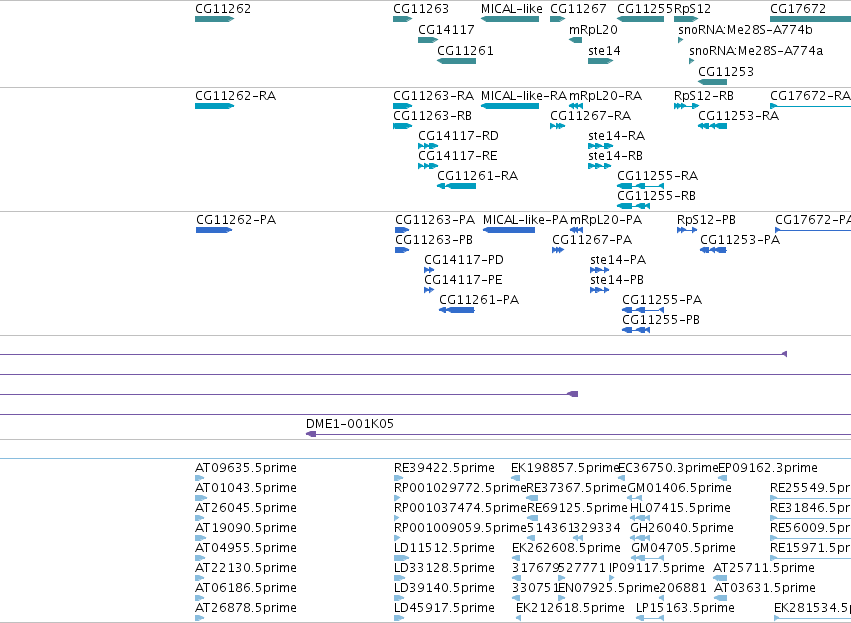Click the CG11253-RA transcript

712,126
